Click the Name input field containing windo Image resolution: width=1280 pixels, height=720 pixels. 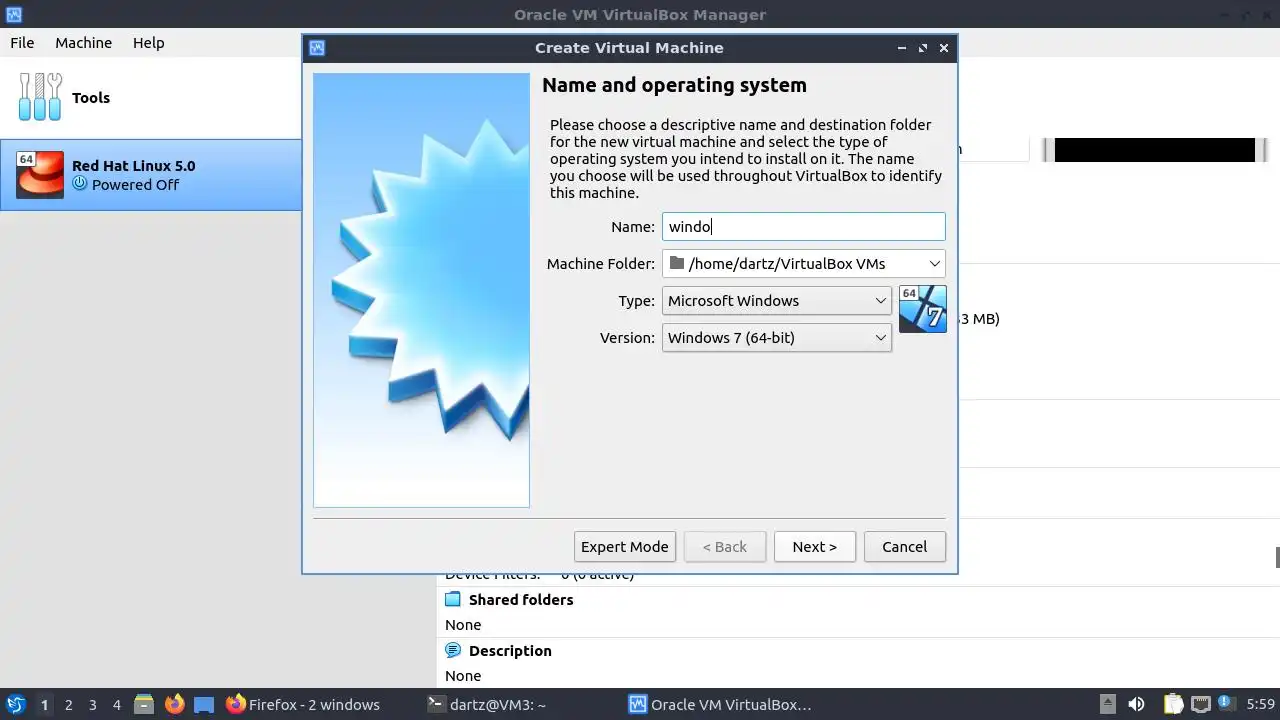[803, 226]
